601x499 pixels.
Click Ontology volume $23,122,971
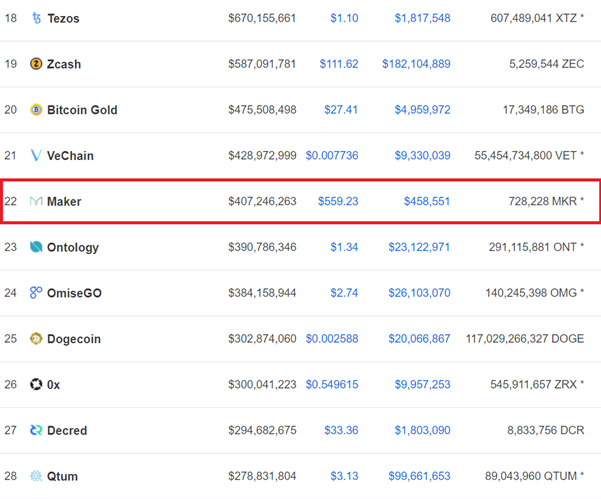click(x=419, y=247)
